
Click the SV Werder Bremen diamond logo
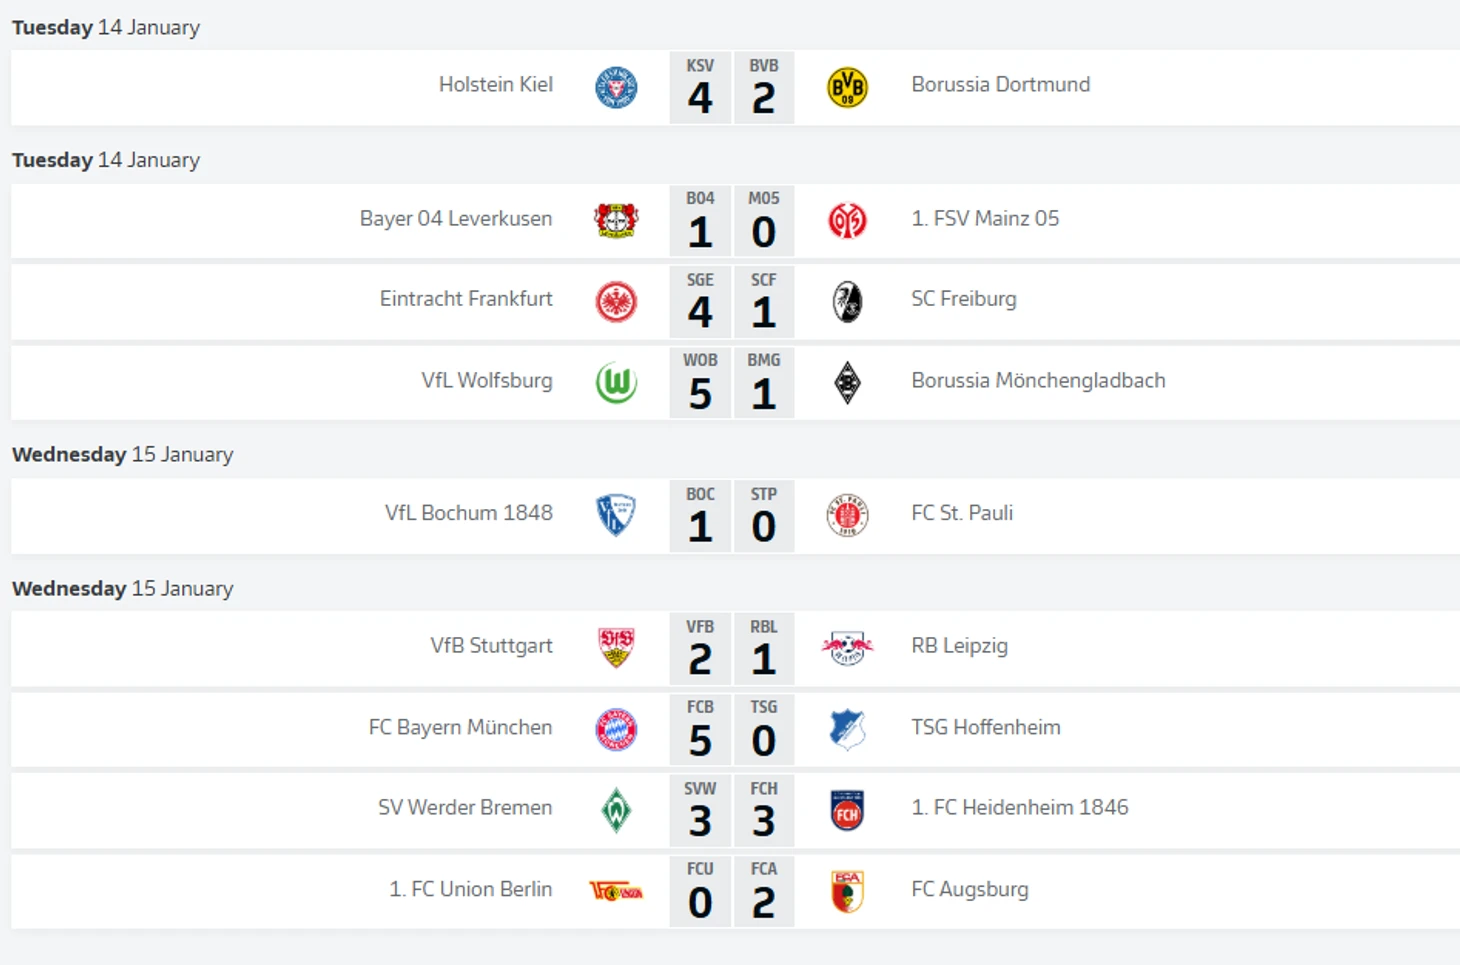click(616, 810)
